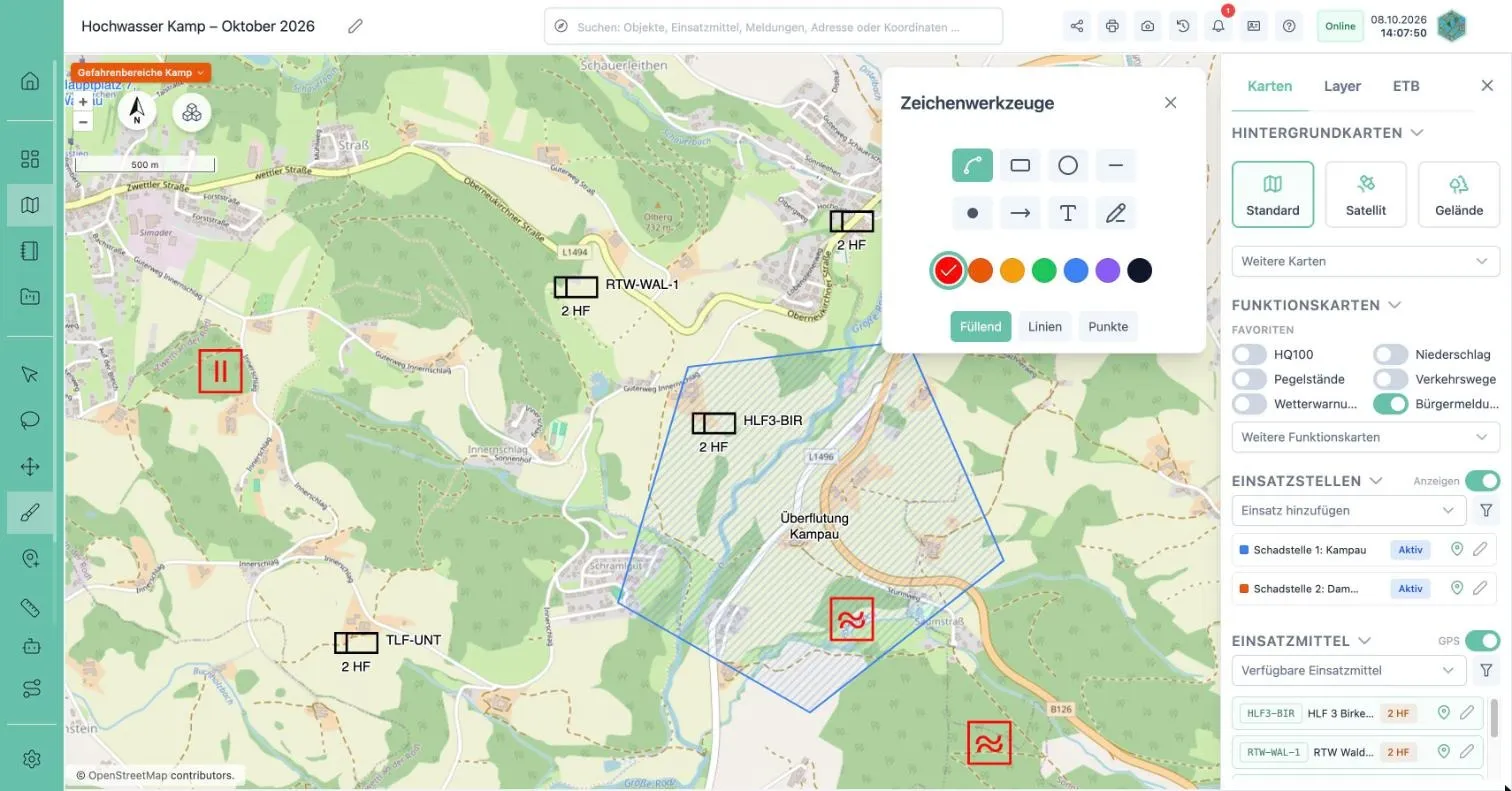Pick the green color swatch

(1044, 270)
